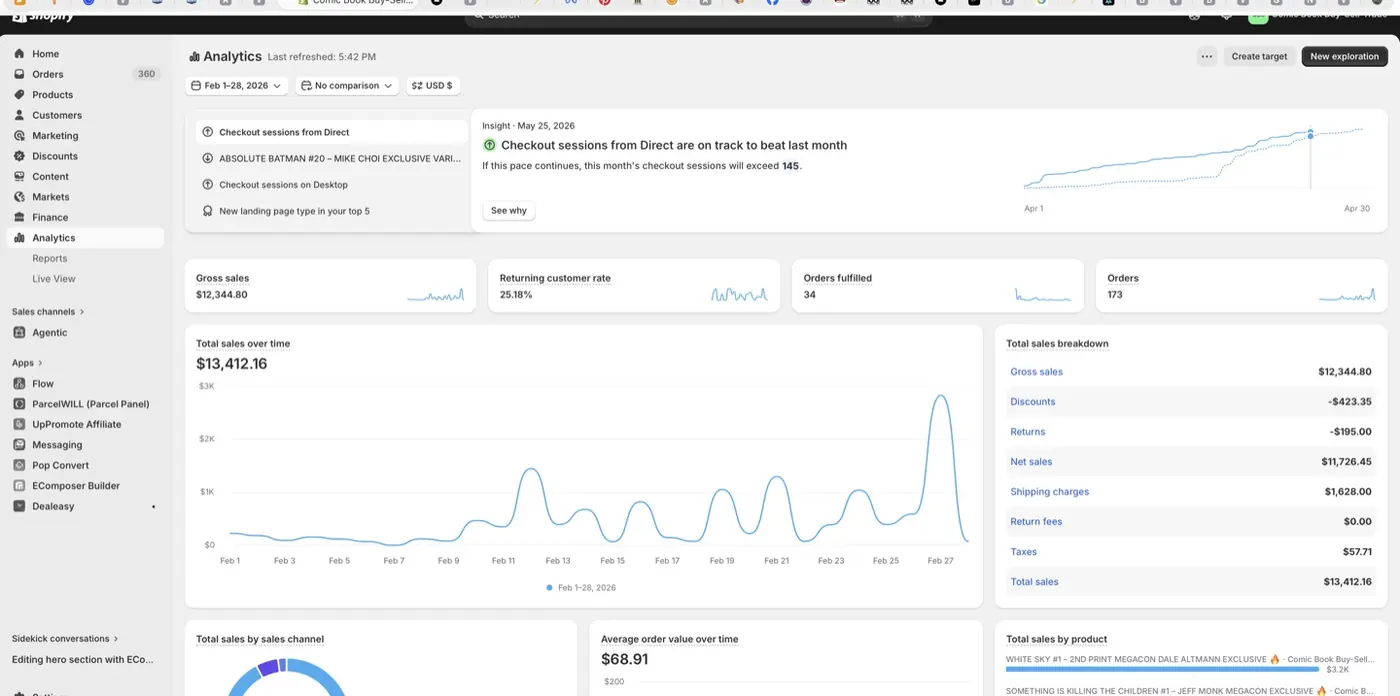Click the Create target button
This screenshot has height=696, width=1400.
click(x=1259, y=56)
